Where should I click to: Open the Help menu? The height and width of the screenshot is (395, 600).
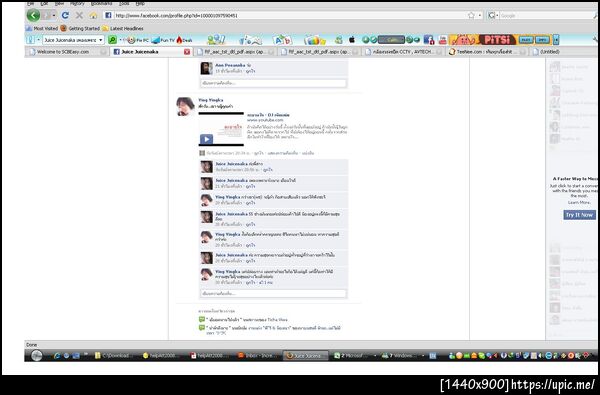pyautogui.click(x=140, y=3)
